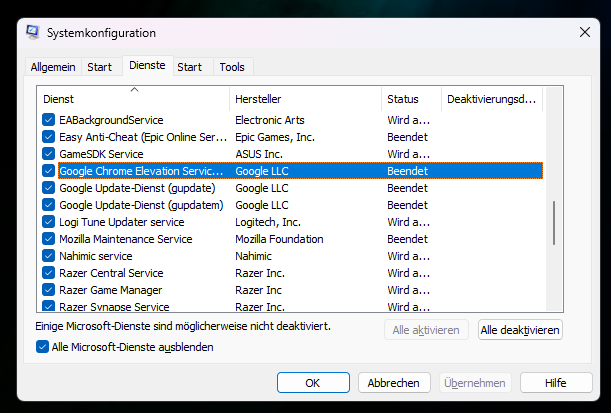Confirm with the OK button
The image size is (611, 413).
tap(313, 383)
